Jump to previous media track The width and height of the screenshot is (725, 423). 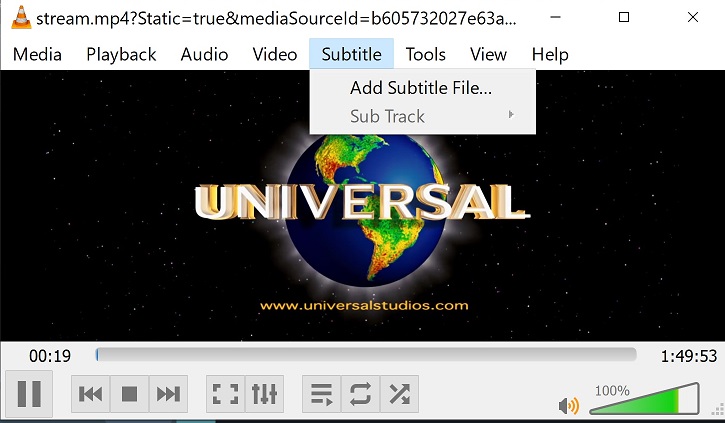tap(91, 394)
